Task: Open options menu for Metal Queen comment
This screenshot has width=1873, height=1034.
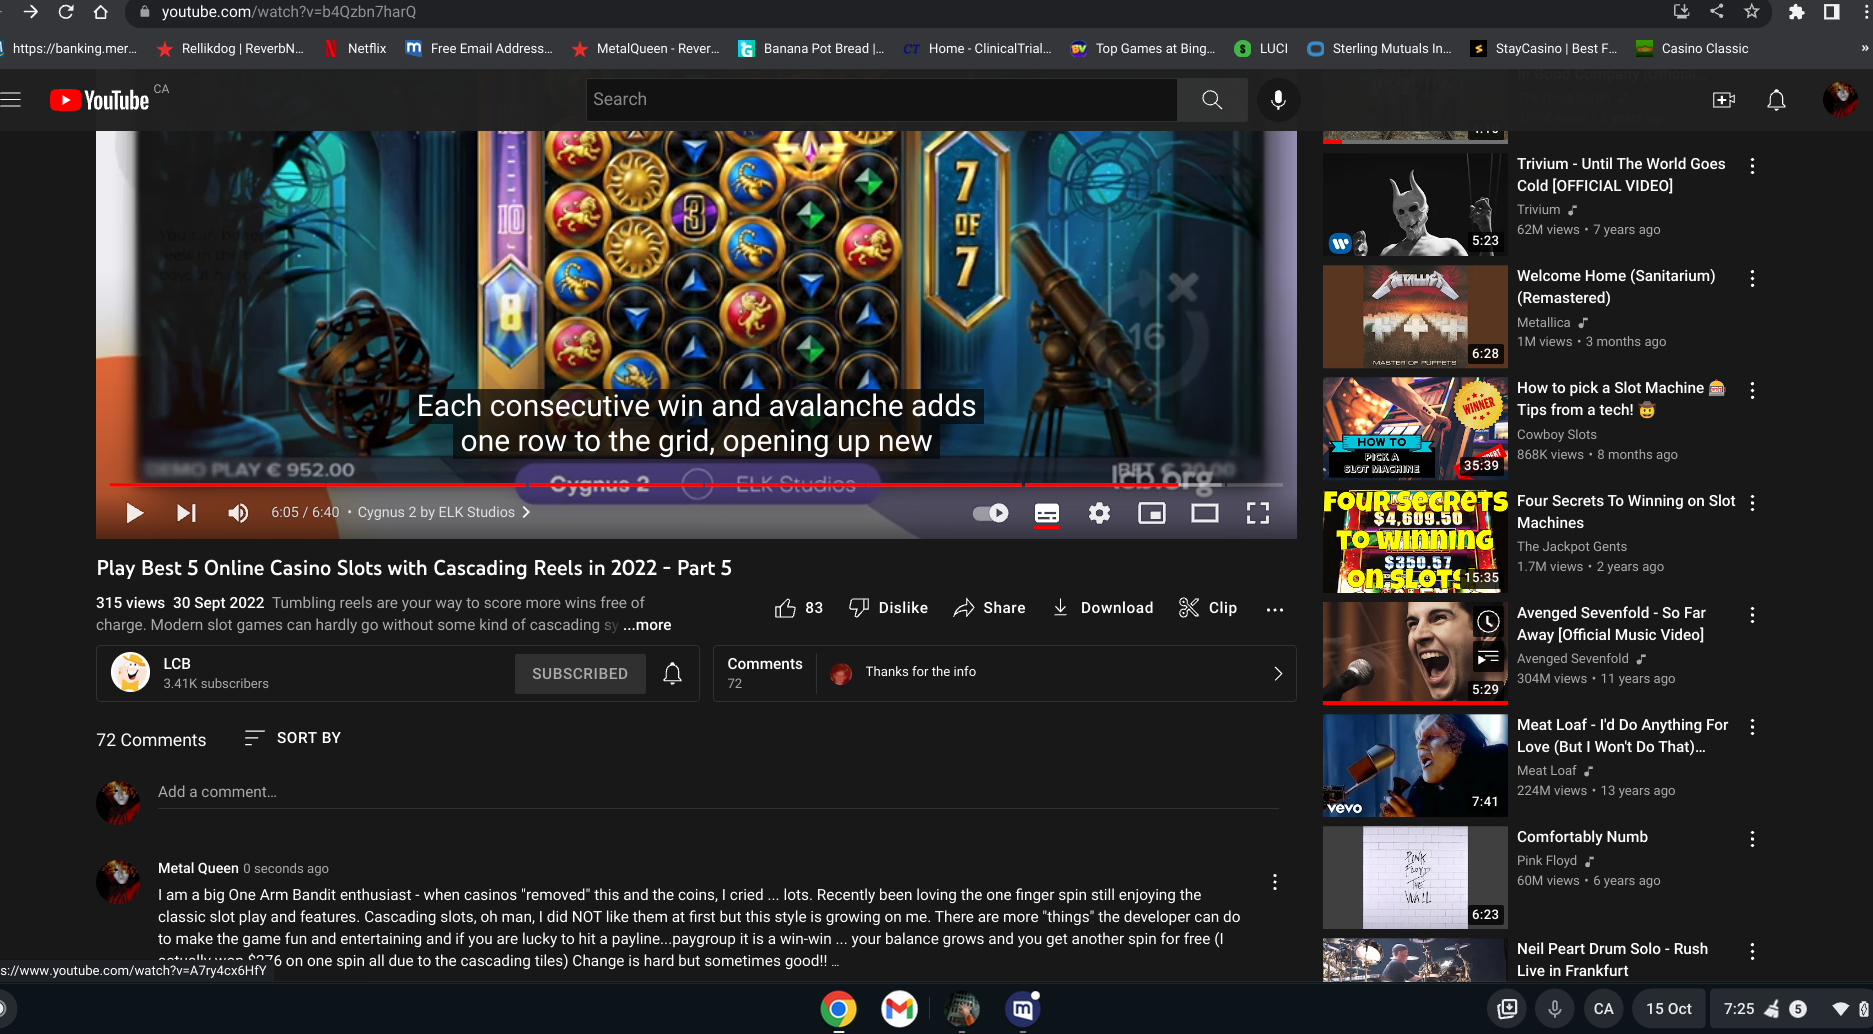Action: 1274,882
